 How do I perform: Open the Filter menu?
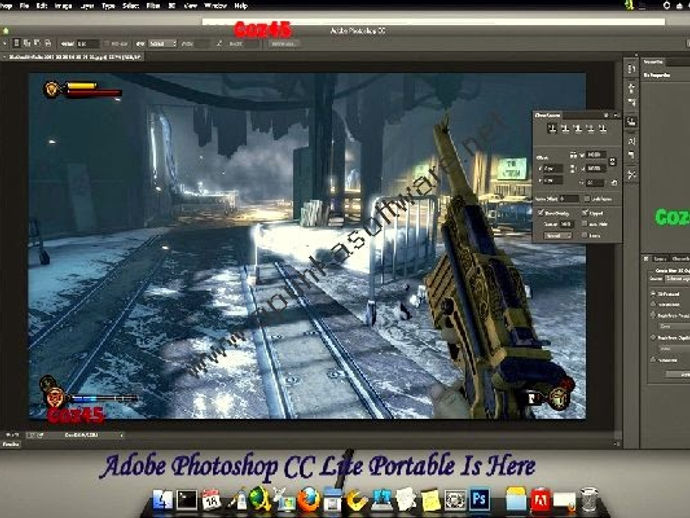pos(153,6)
